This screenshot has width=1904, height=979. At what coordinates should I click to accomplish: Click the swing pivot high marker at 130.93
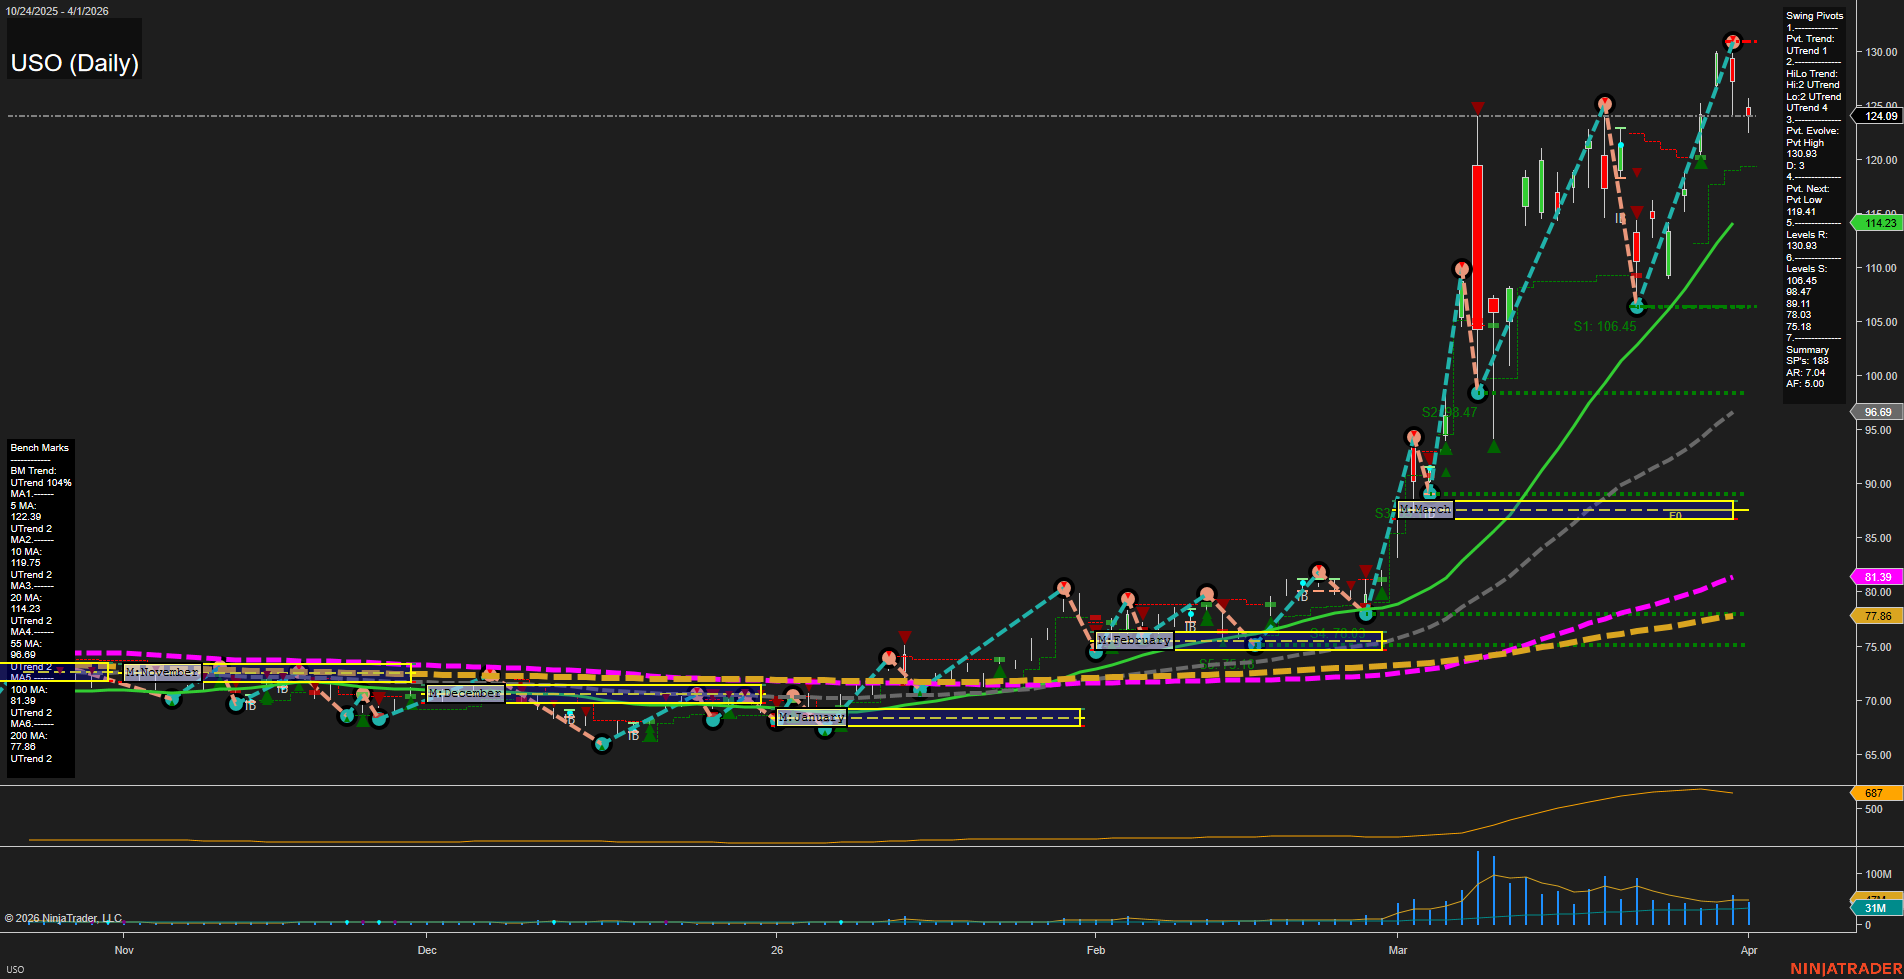(1733, 42)
